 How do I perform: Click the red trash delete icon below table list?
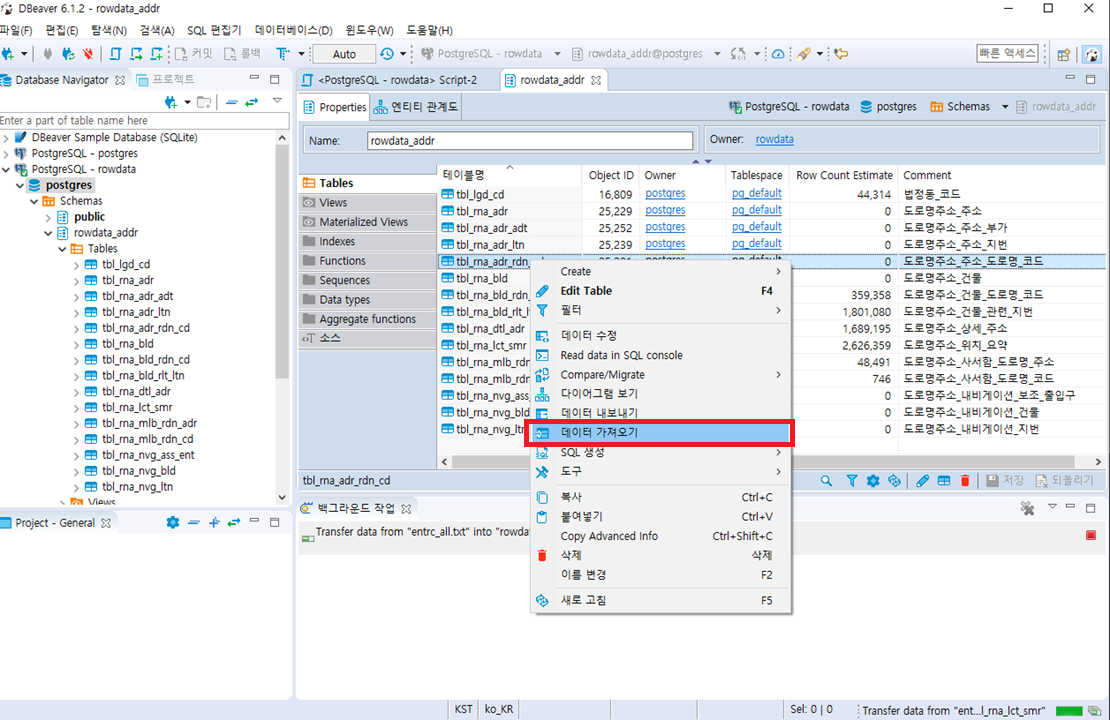[x=965, y=481]
